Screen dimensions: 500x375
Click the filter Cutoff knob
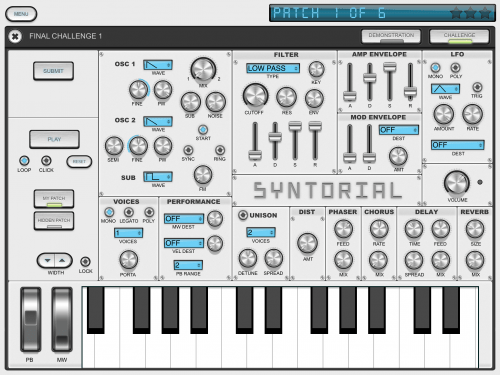click(x=255, y=96)
